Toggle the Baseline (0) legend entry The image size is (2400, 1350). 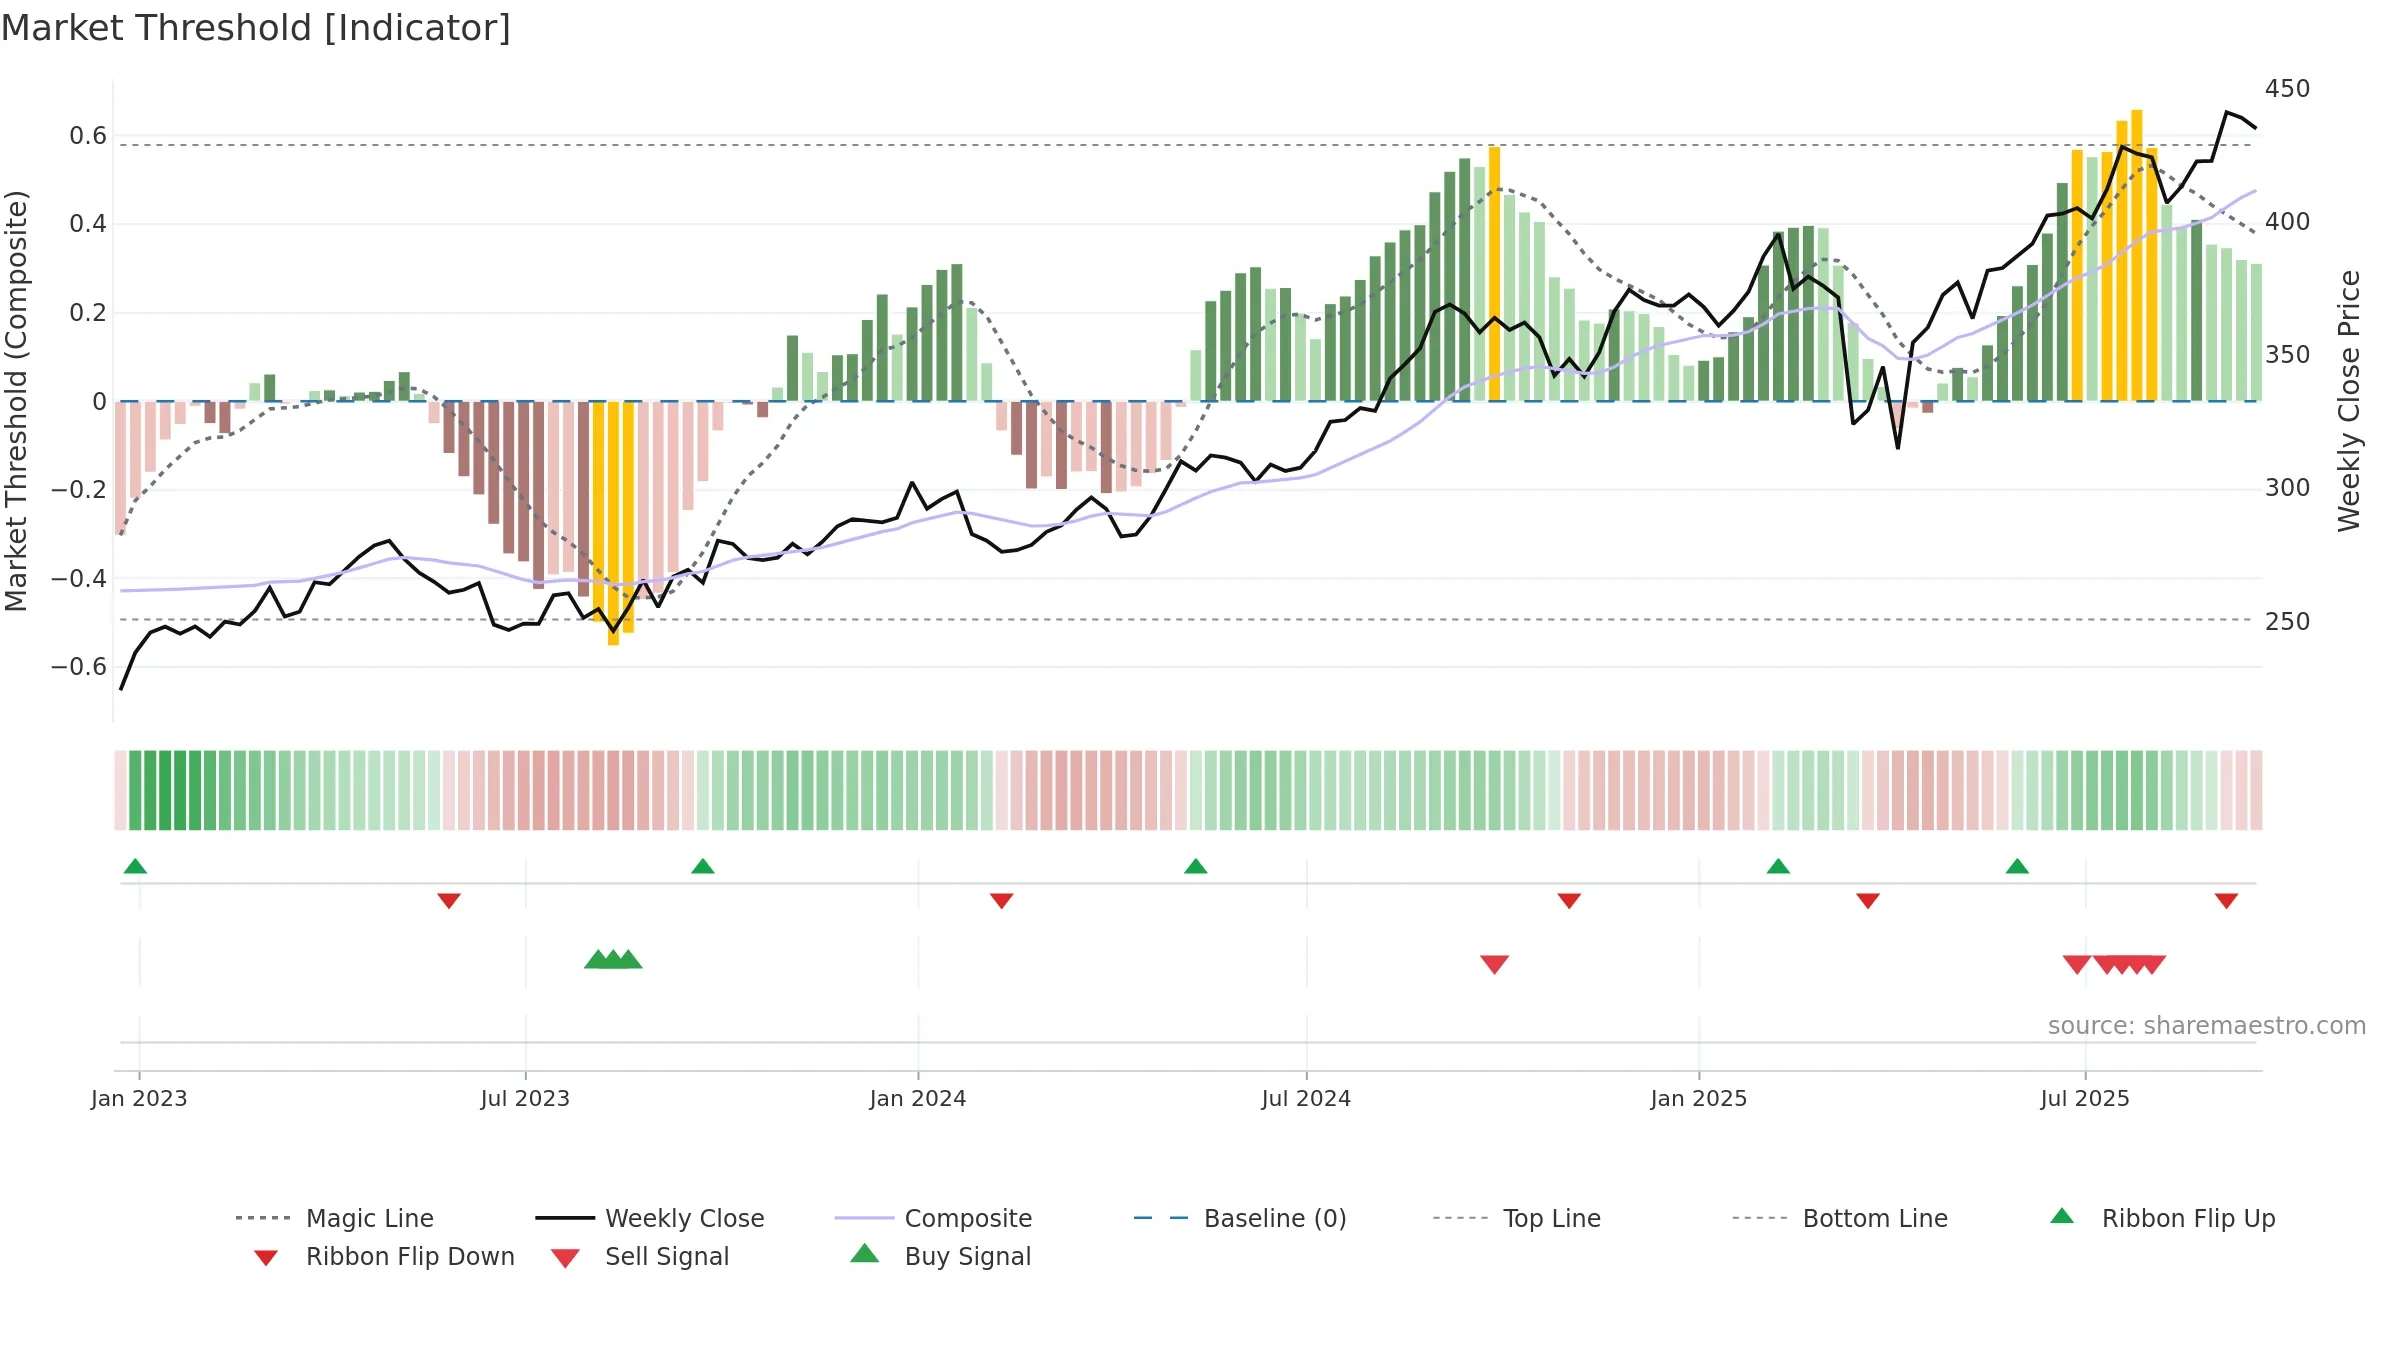1240,1218
